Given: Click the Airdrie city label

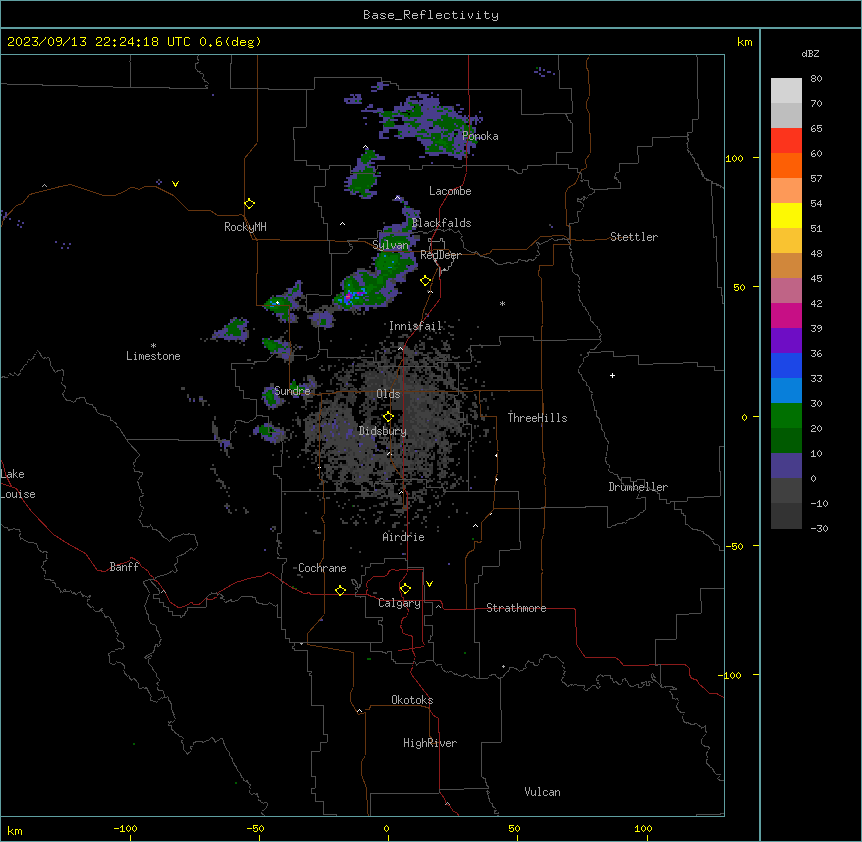Looking at the screenshot, I should pos(403,537).
